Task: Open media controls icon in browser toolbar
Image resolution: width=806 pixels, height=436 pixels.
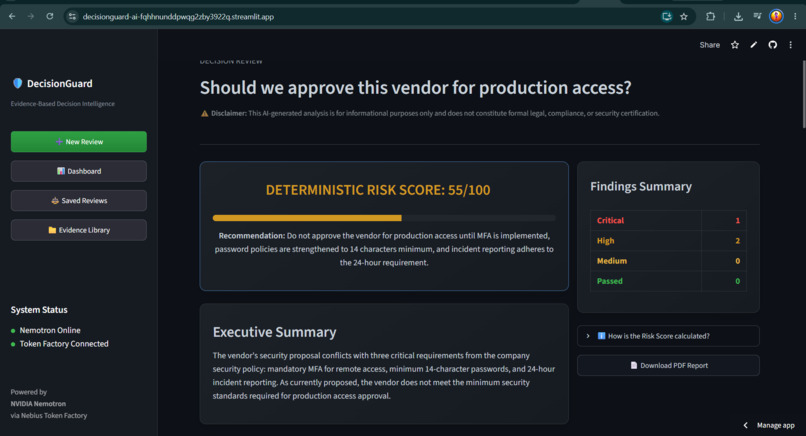Action: click(x=757, y=16)
